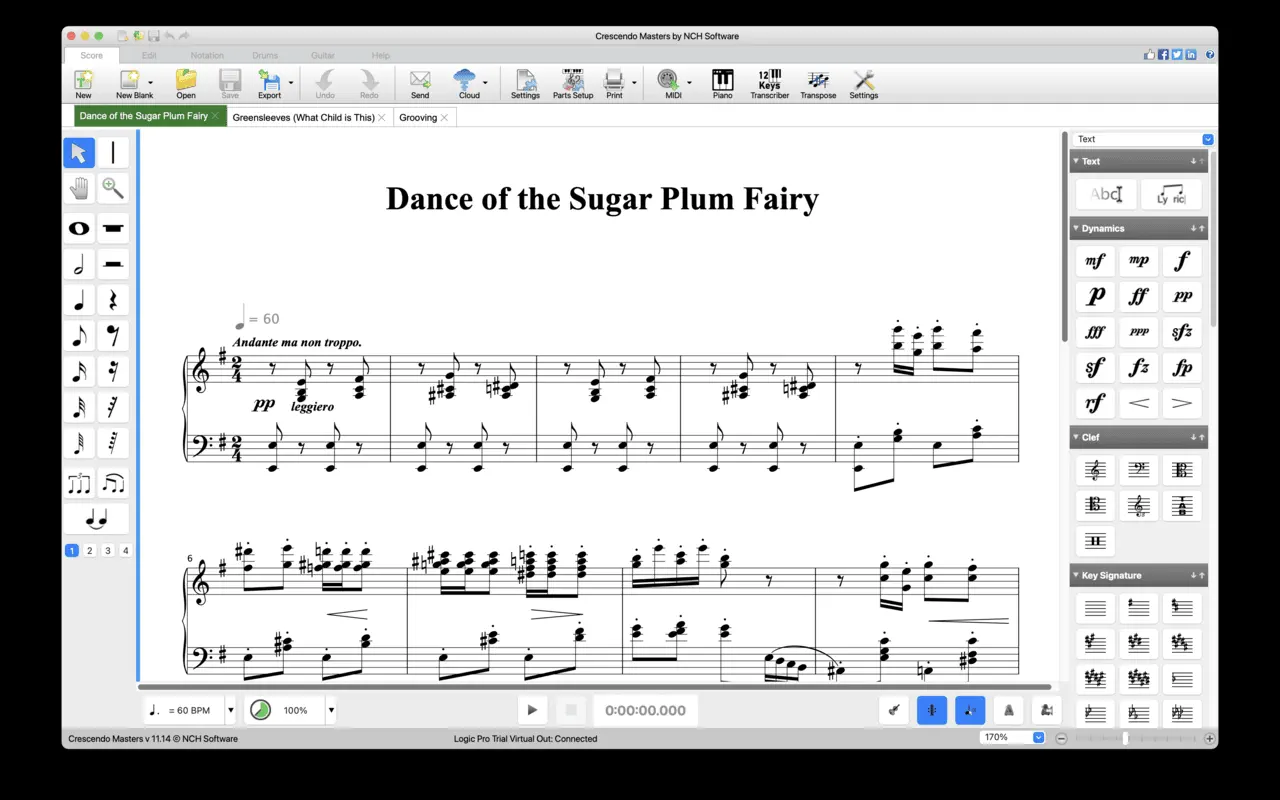Open the Keys Transcriber tool

pos(769,84)
